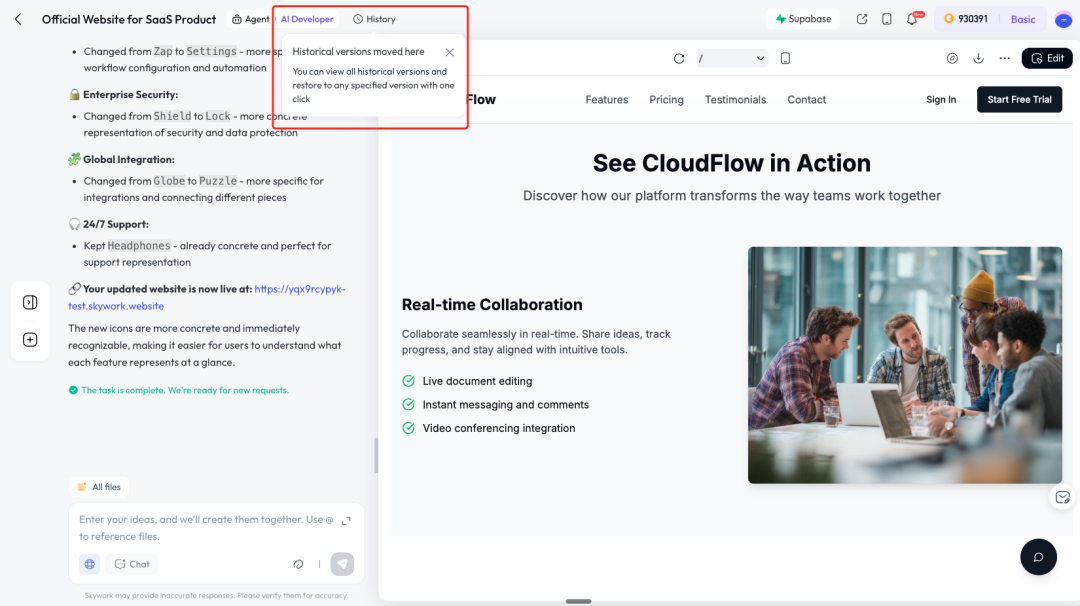This screenshot has height=606, width=1080.
Task: Click 'Video conferencing integration' item
Action: coord(499,428)
